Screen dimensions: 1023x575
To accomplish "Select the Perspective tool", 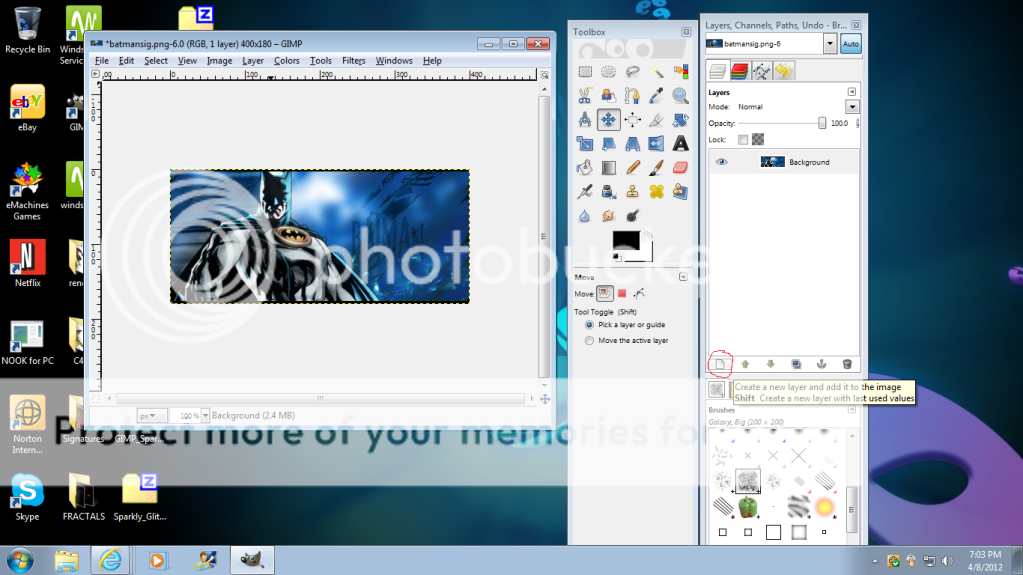I will (632, 144).
